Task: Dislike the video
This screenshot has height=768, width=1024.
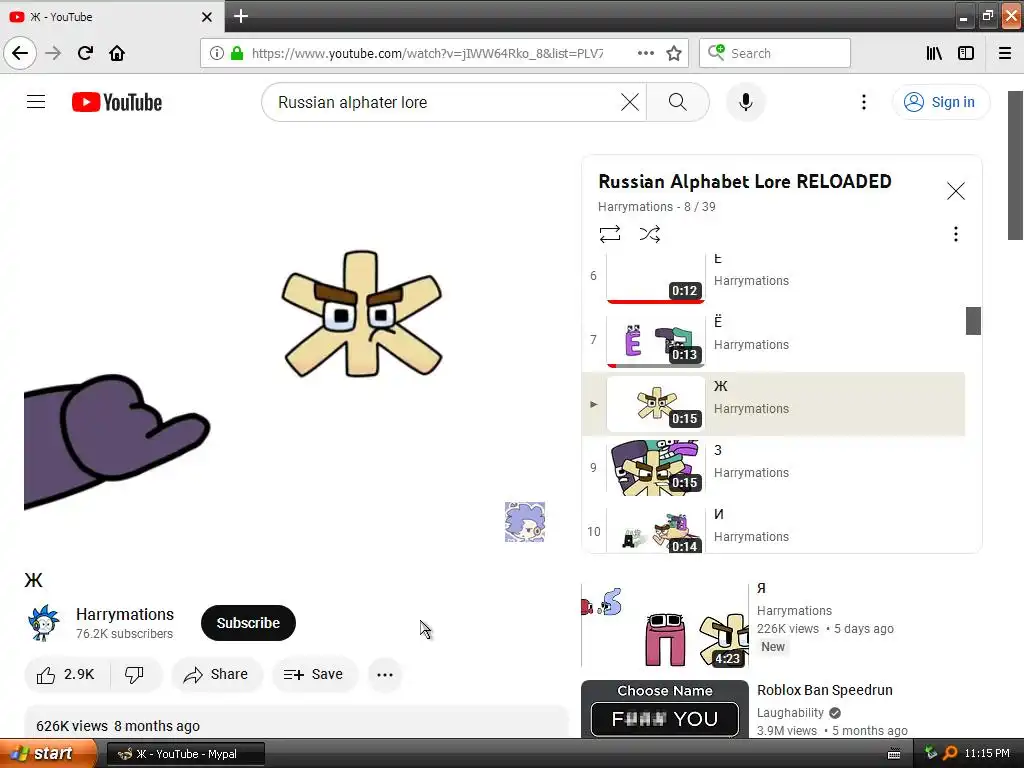Action: coord(135,674)
